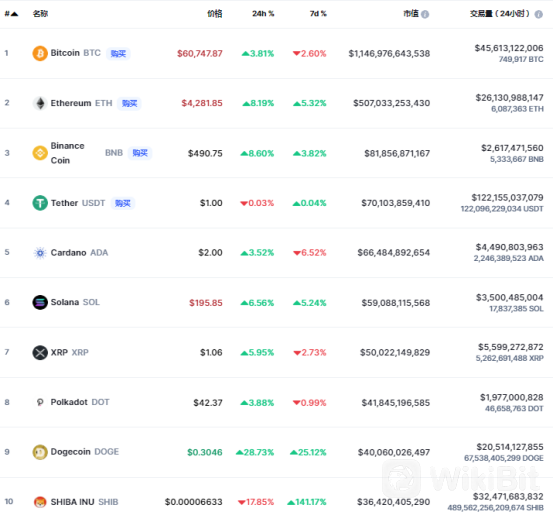Viewport: 554px width, 515px height.
Task: Click the black Solana logo icon
Action: pos(40,303)
